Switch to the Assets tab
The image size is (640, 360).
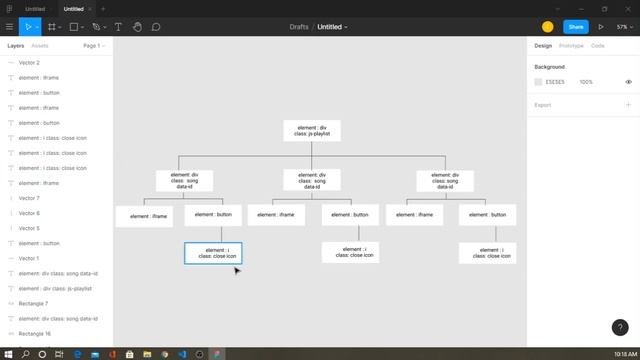tap(40, 46)
